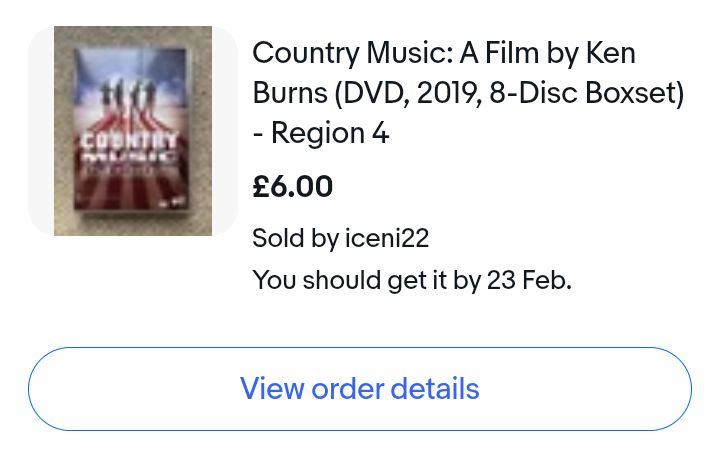Click the word 'Country' in item title
The image size is (720, 466).
pyautogui.click(x=305, y=53)
